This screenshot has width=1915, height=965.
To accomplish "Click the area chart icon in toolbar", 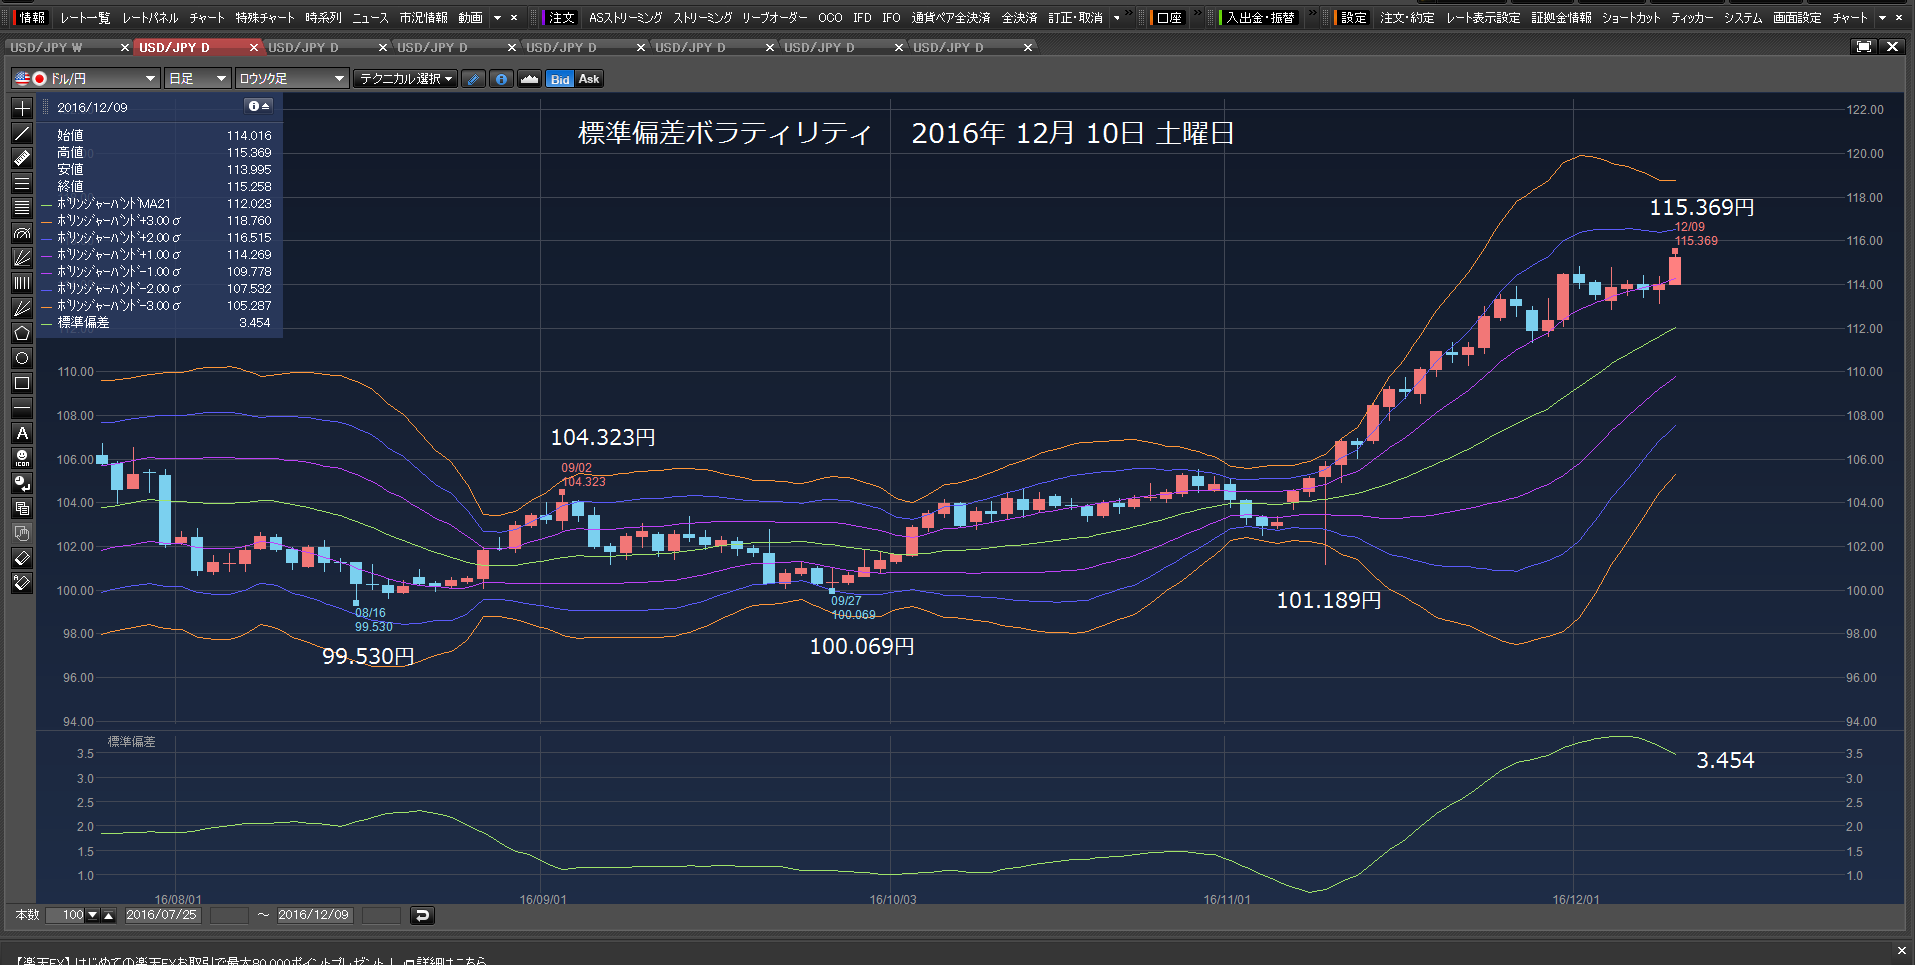I will [530, 79].
